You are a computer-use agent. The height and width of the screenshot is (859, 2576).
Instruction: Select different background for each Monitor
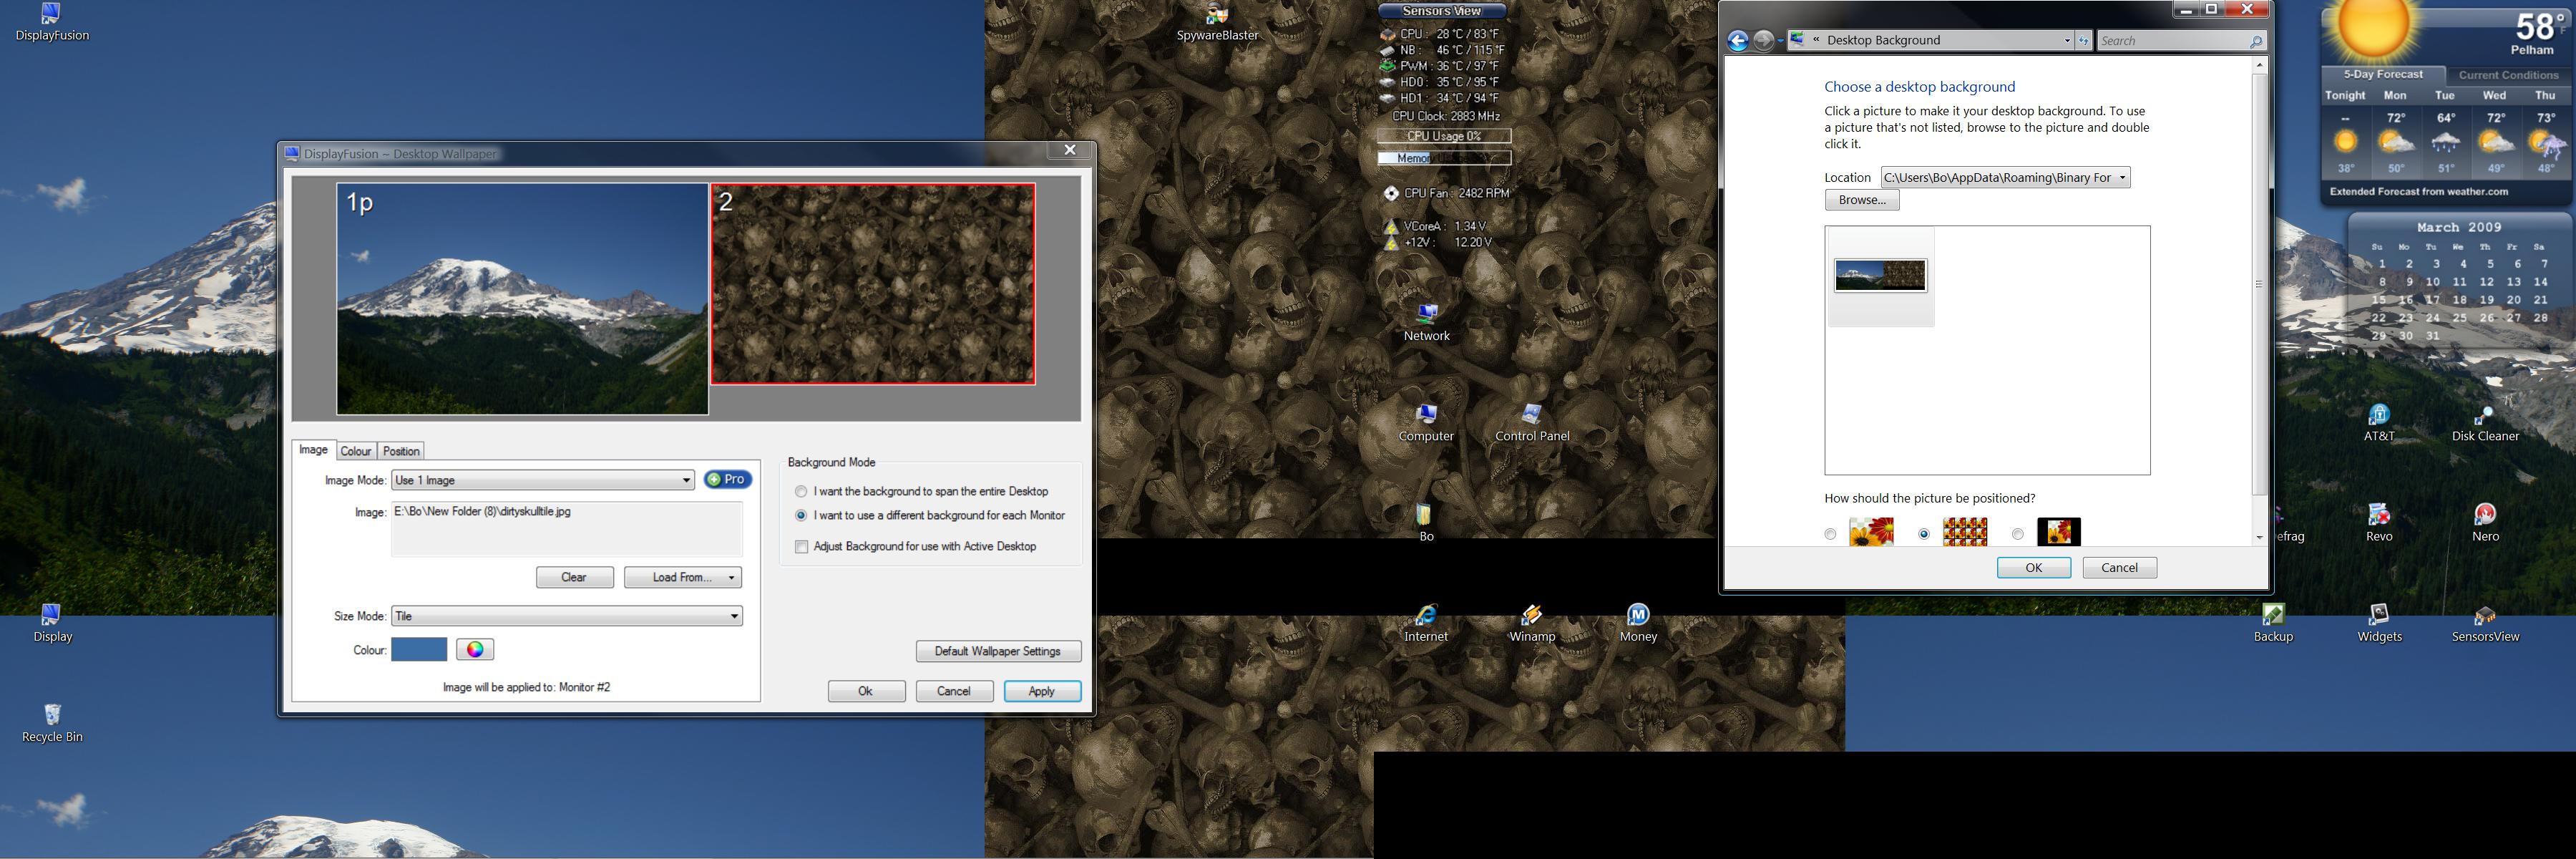pos(801,516)
